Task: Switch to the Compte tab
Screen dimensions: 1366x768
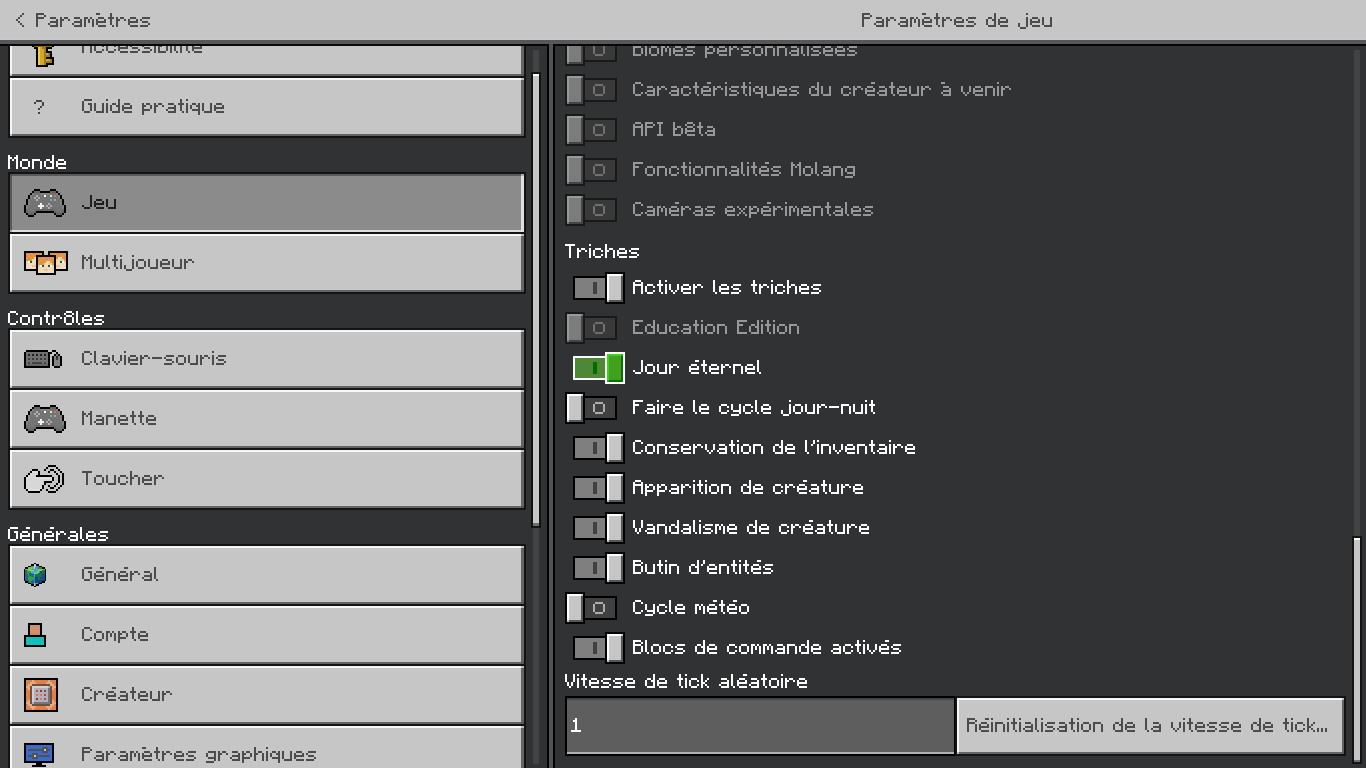Action: (266, 635)
